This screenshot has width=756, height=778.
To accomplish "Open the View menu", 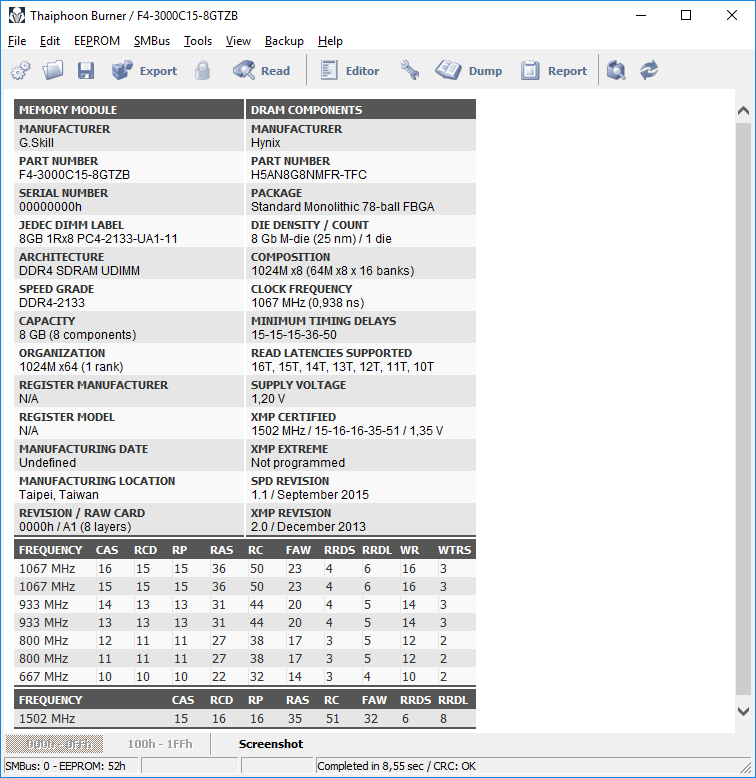I will (x=238, y=41).
